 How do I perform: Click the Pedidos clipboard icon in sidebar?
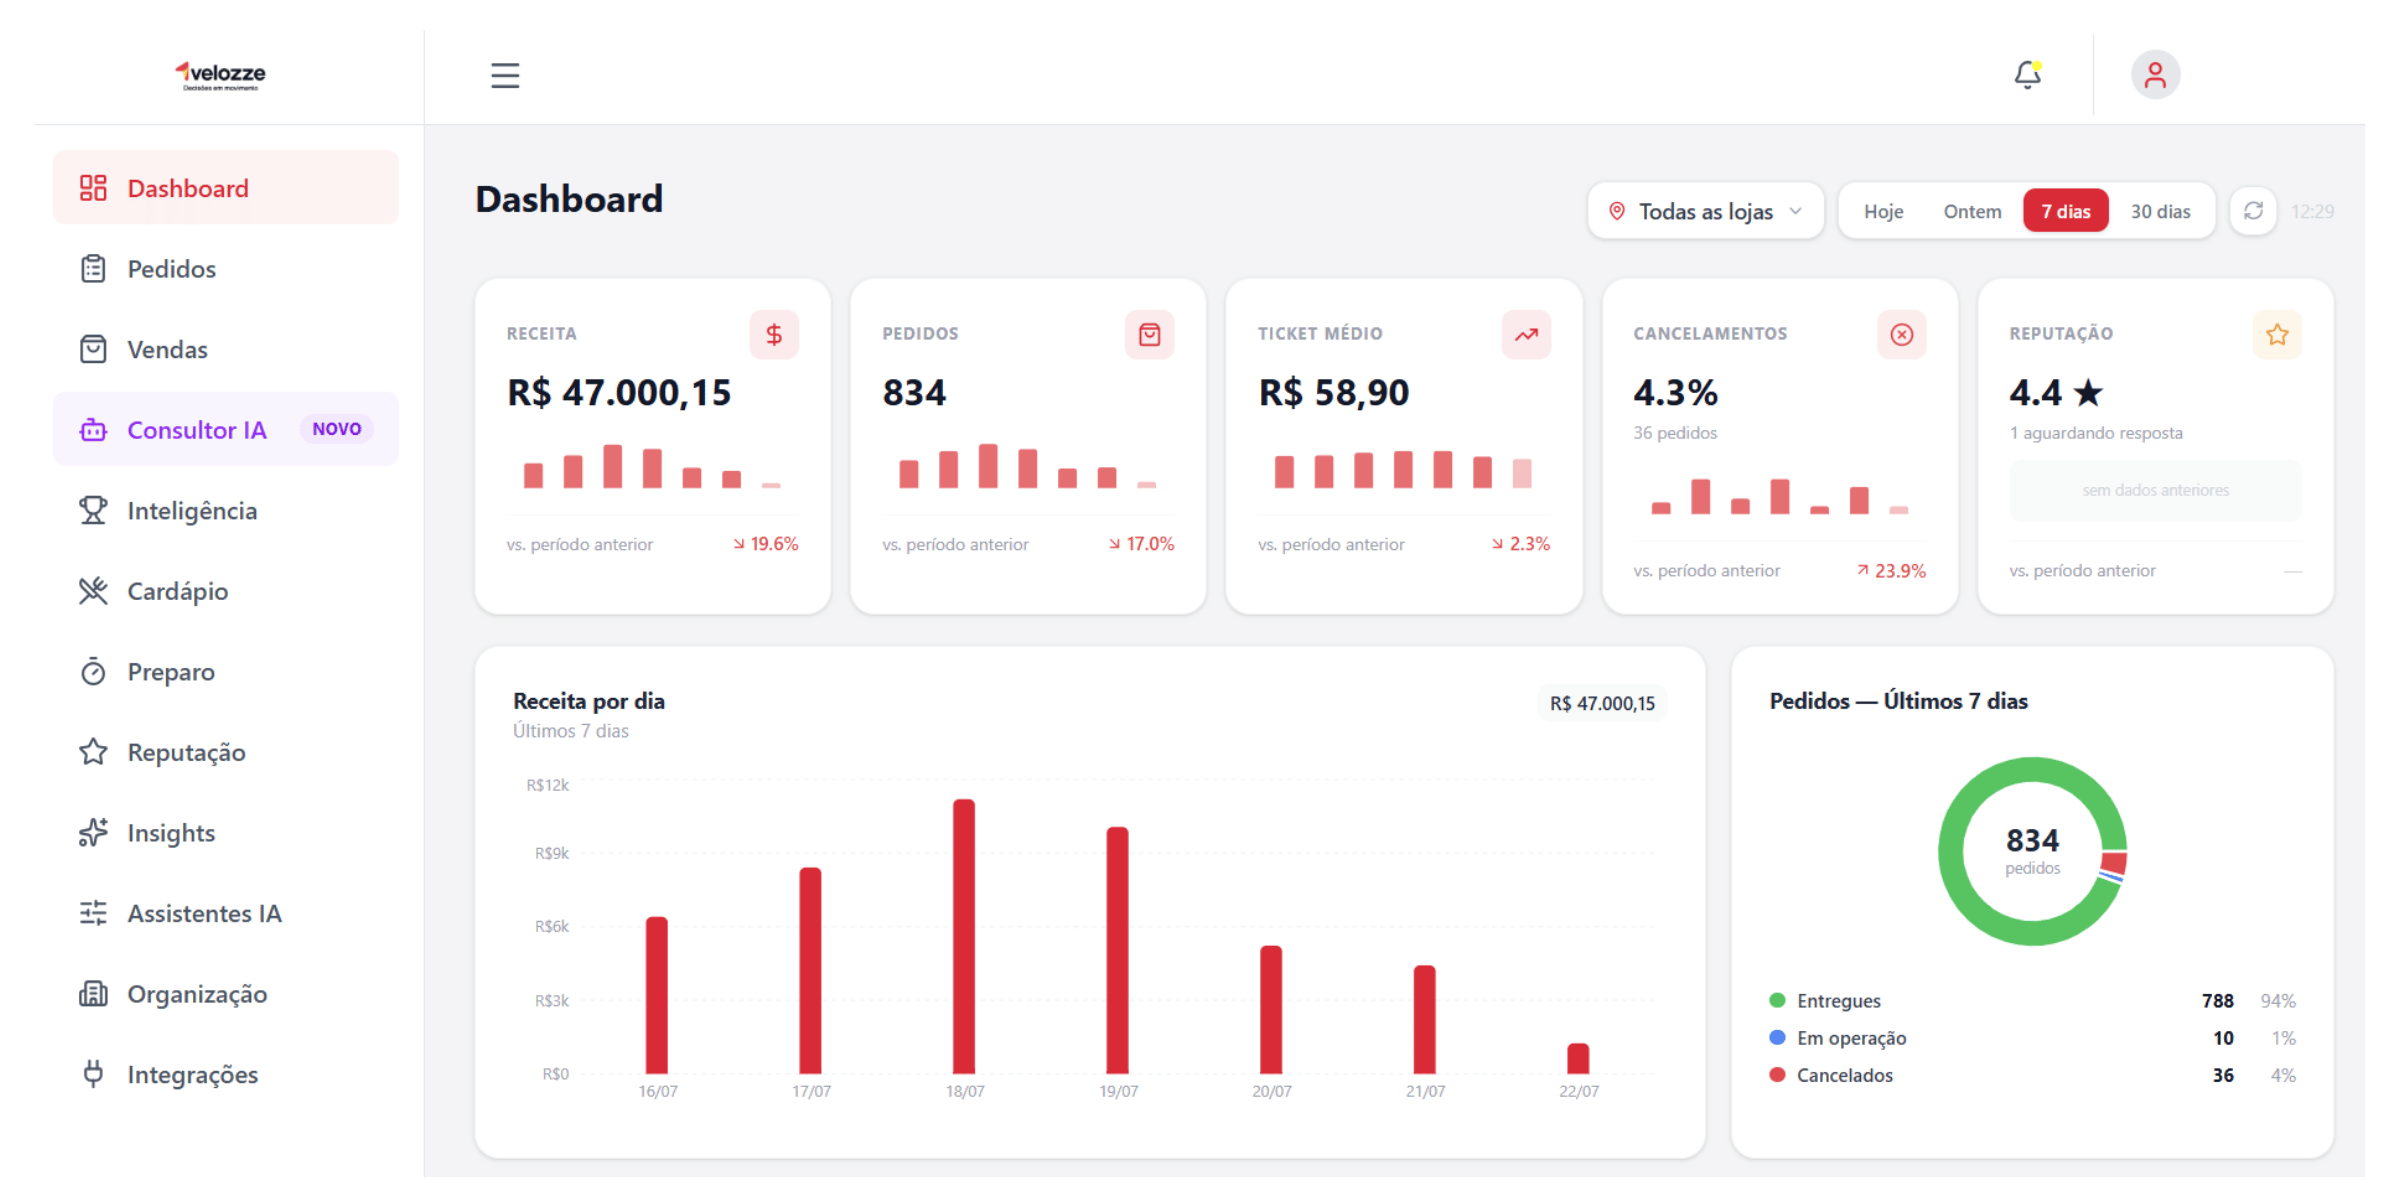pyautogui.click(x=93, y=269)
